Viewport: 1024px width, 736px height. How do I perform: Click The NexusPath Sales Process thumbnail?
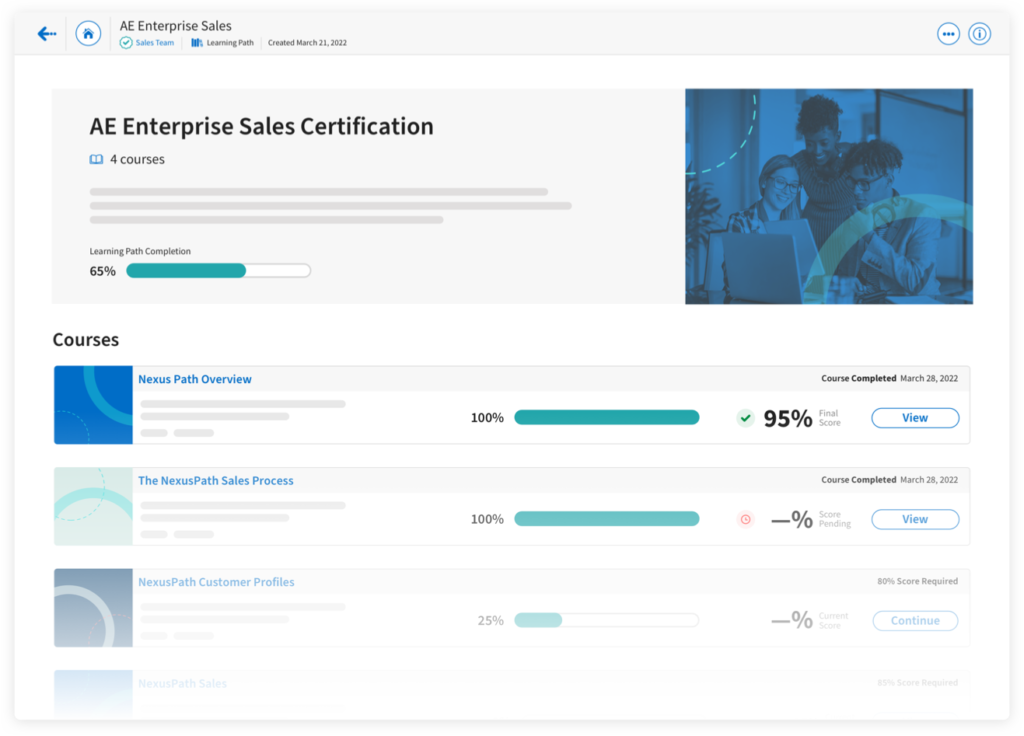point(93,506)
